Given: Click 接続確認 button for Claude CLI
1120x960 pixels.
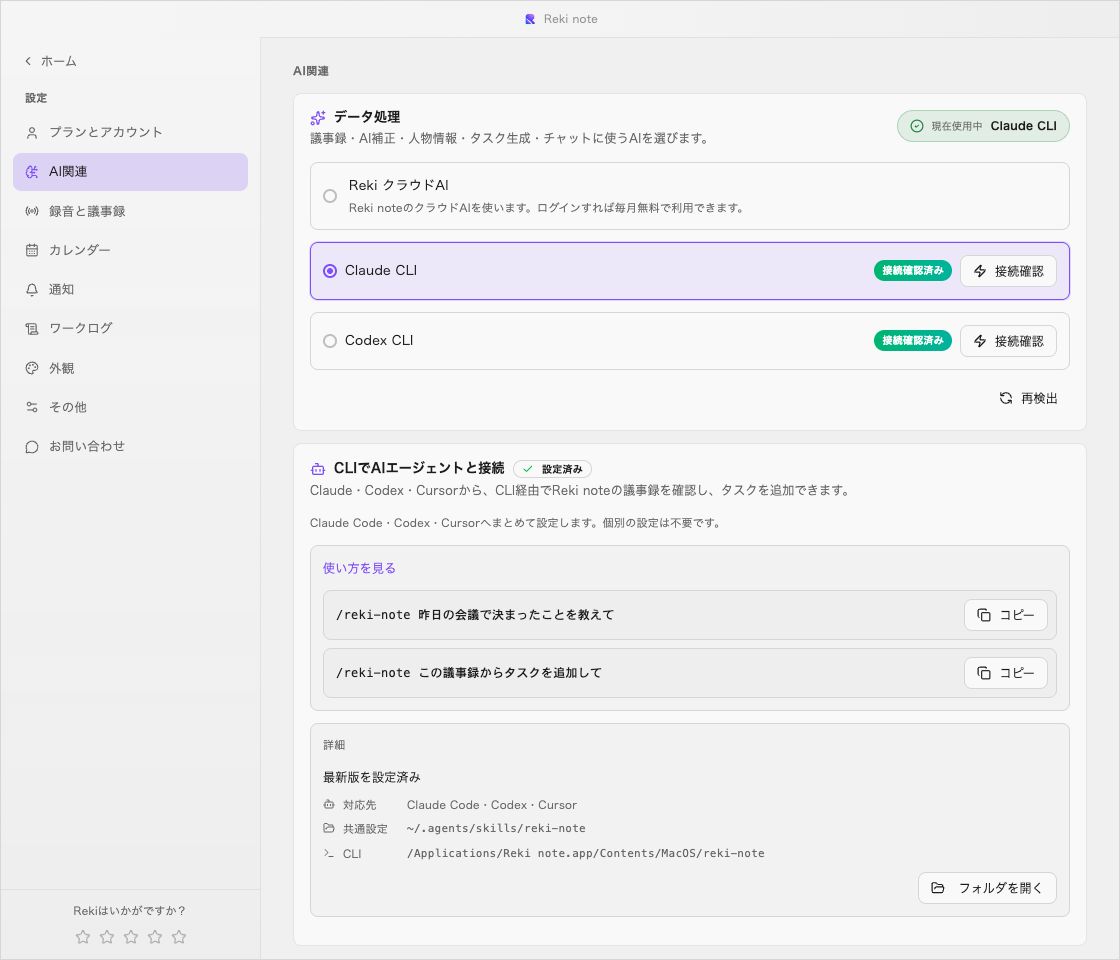Looking at the screenshot, I should pyautogui.click(x=1008, y=271).
